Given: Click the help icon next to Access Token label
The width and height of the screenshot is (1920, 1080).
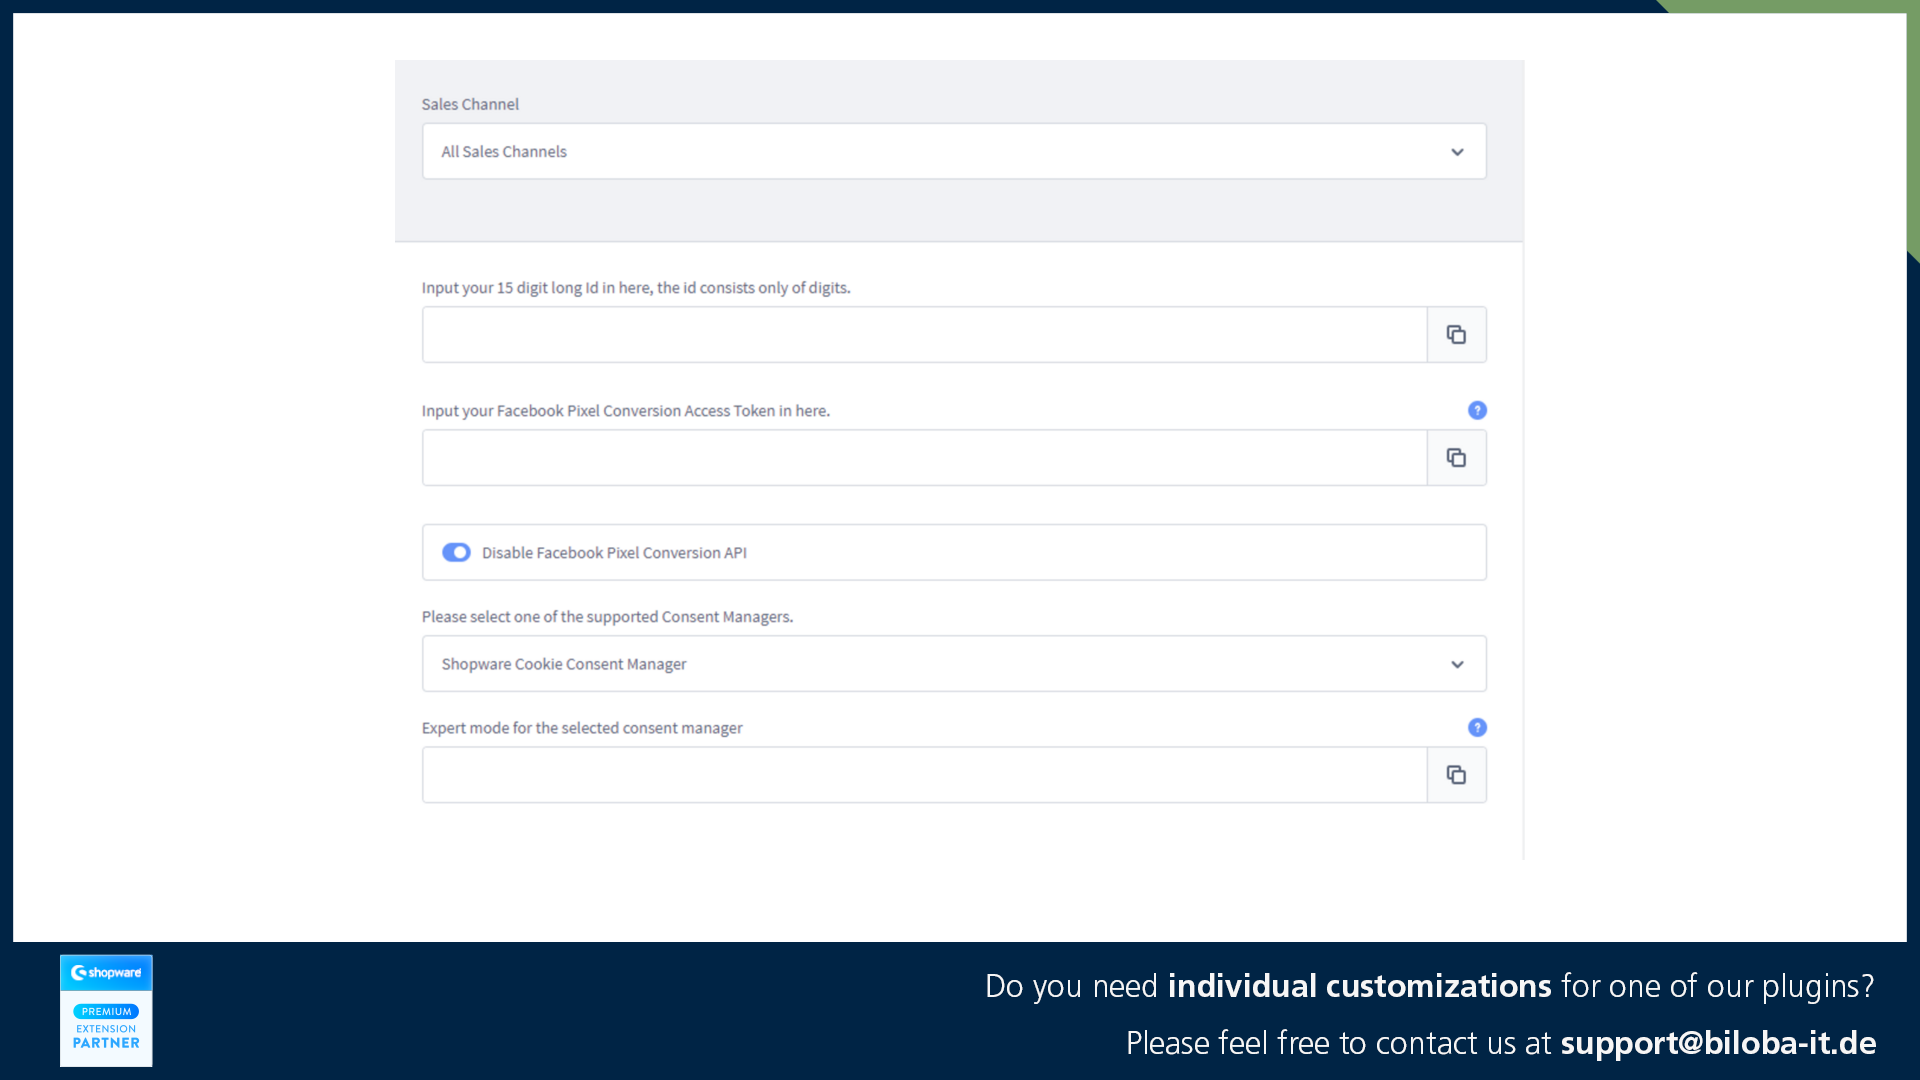Looking at the screenshot, I should pyautogui.click(x=1477, y=410).
